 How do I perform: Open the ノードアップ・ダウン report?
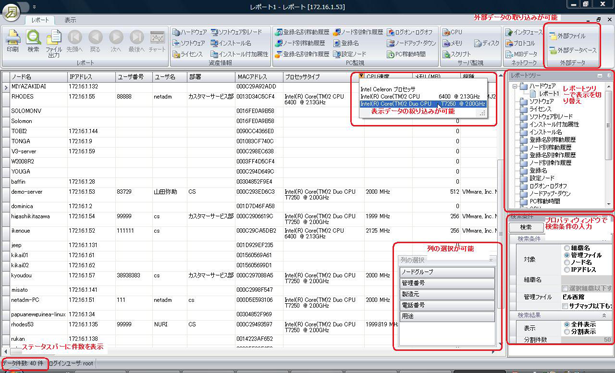[x=411, y=43]
